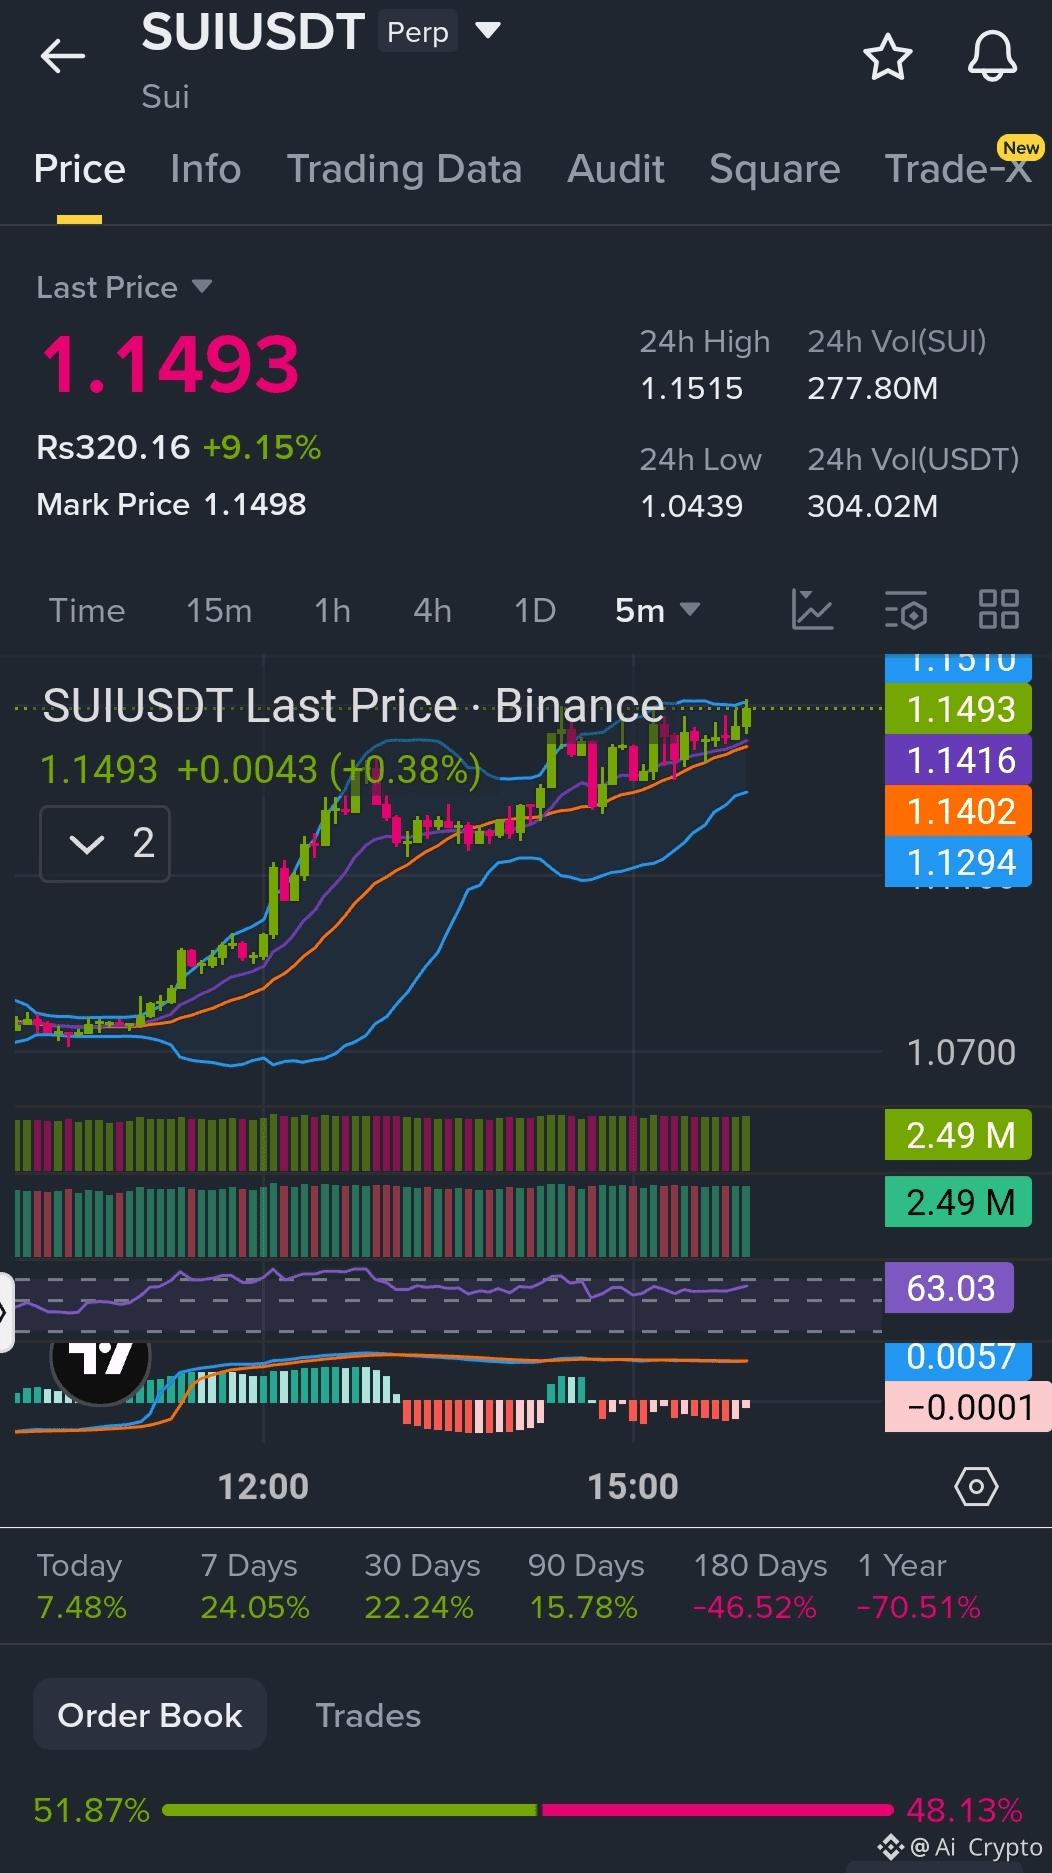1052x1873 pixels.
Task: Switch to the Price tab
Action: click(79, 169)
